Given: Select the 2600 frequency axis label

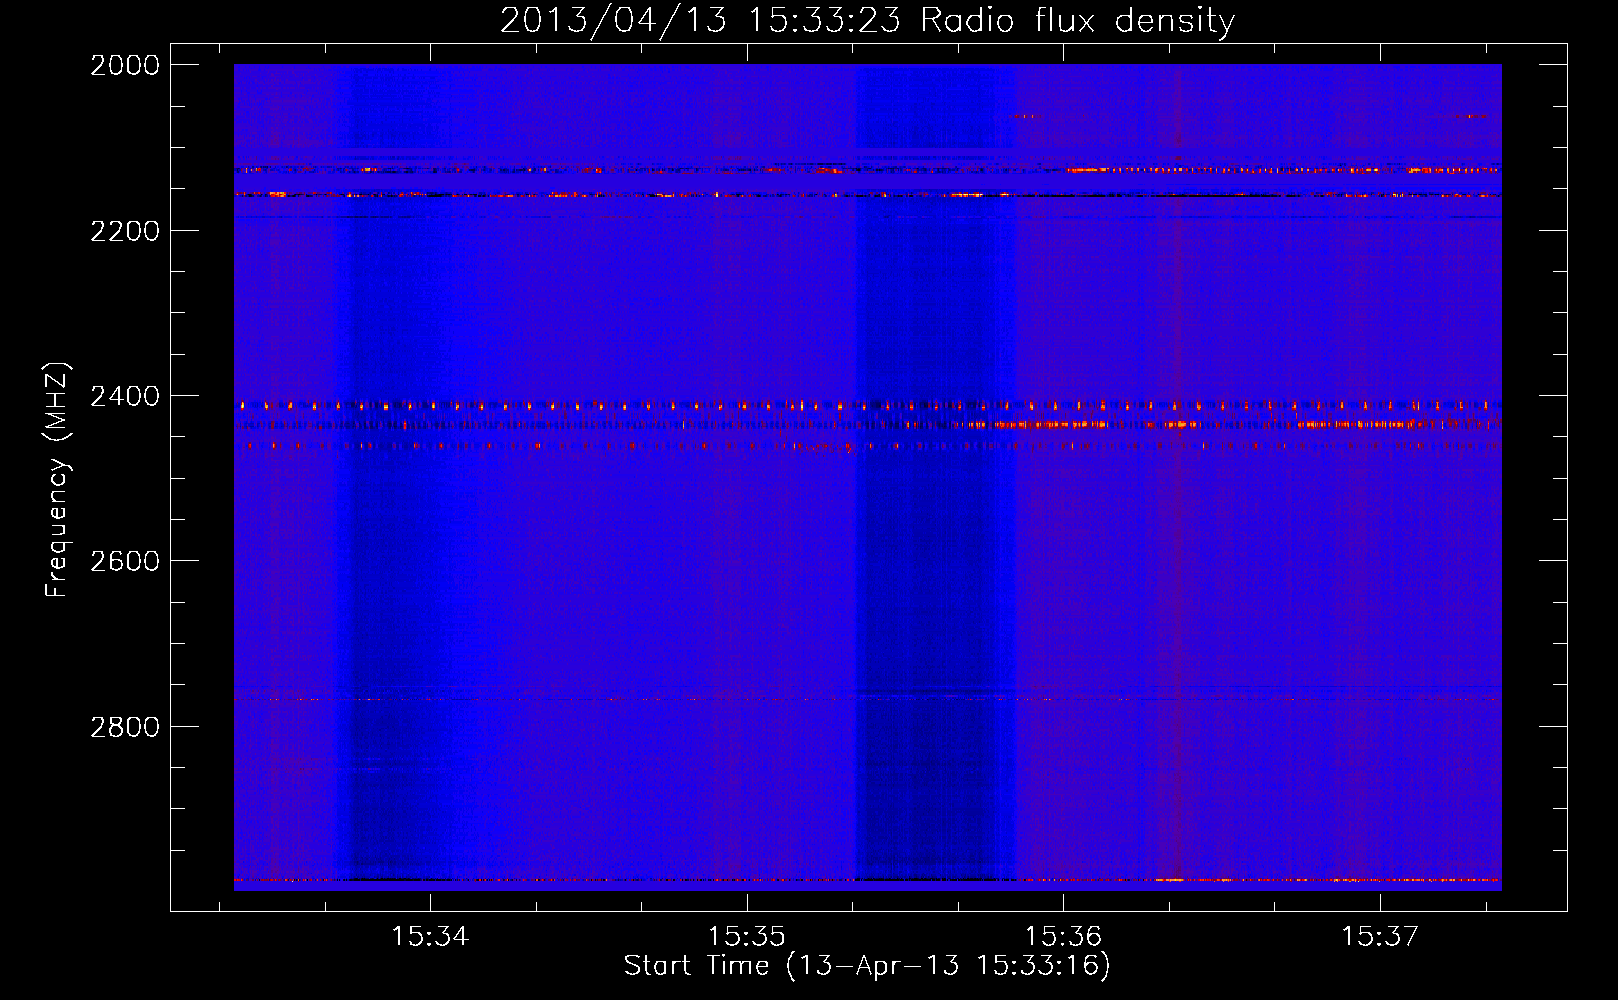Looking at the screenshot, I should point(125,561).
